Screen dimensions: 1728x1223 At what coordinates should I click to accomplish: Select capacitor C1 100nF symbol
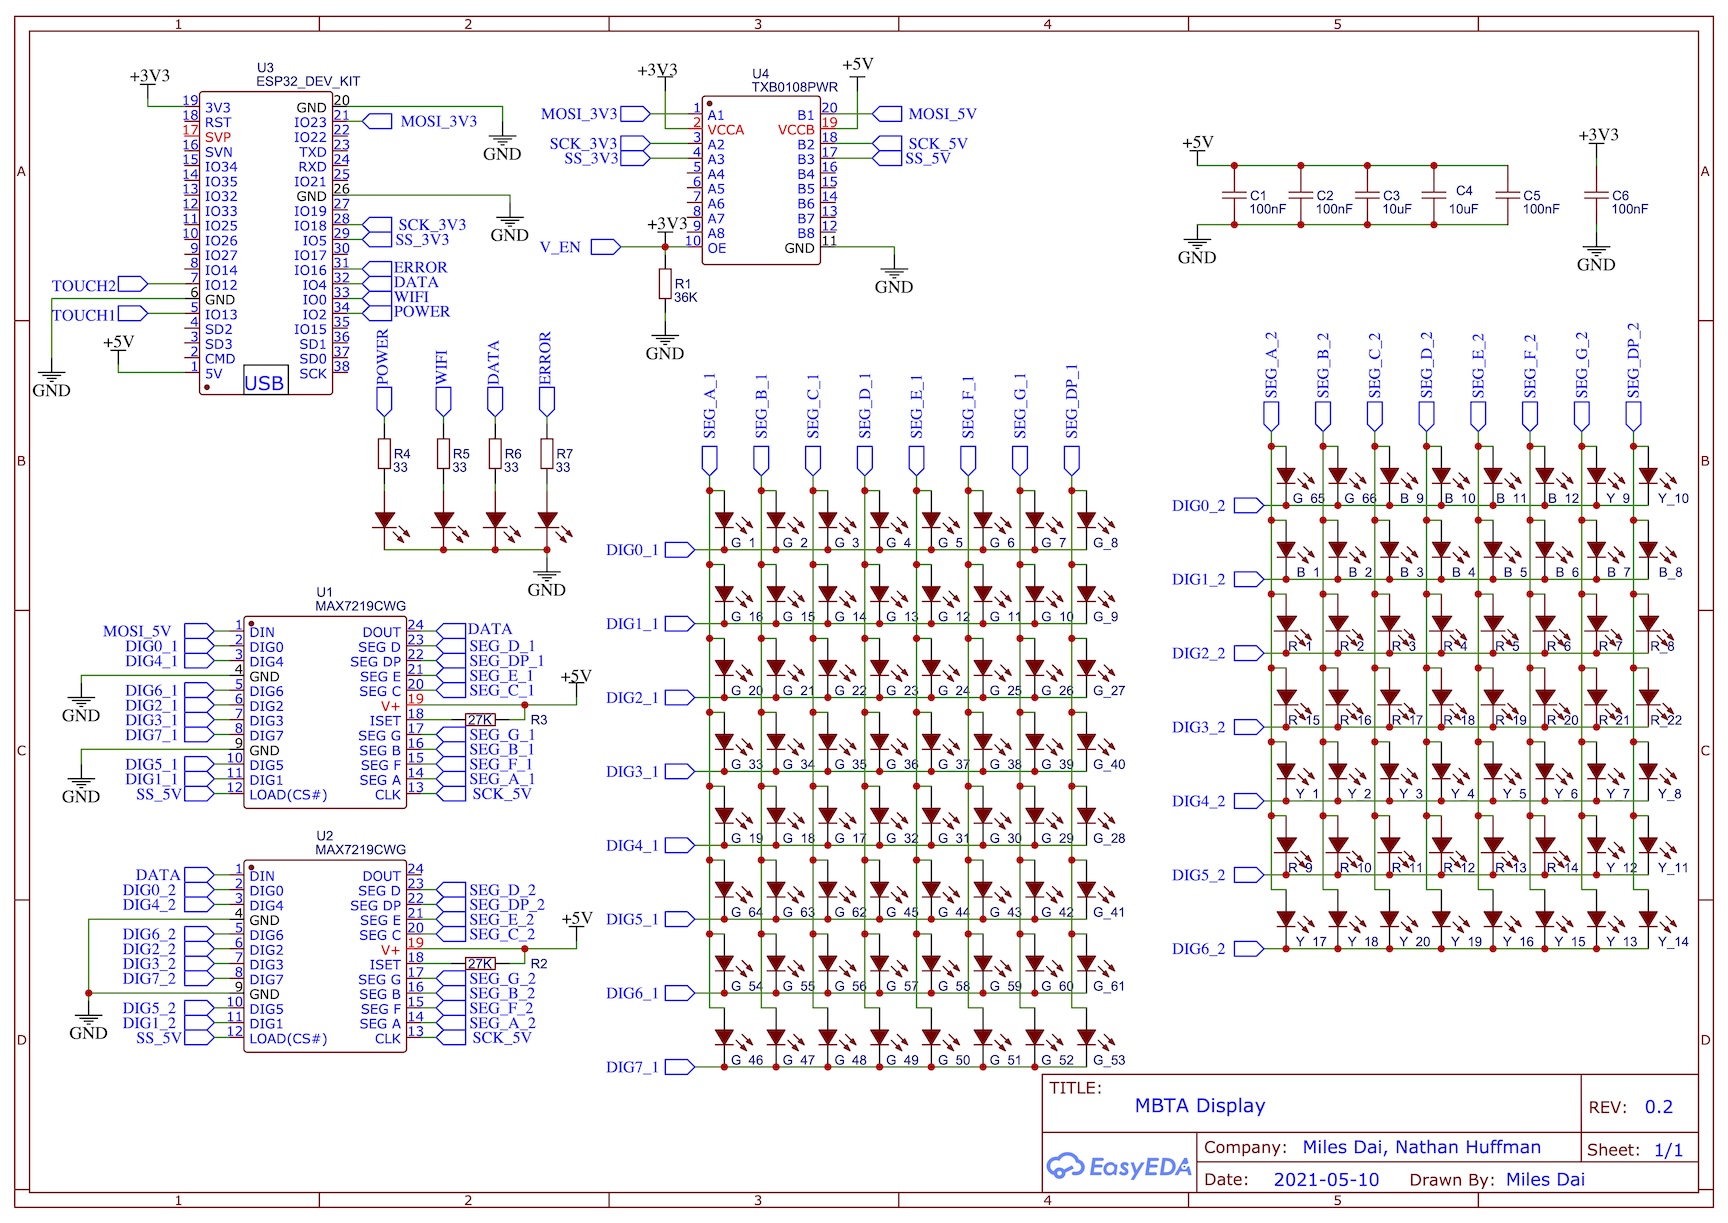(1234, 195)
